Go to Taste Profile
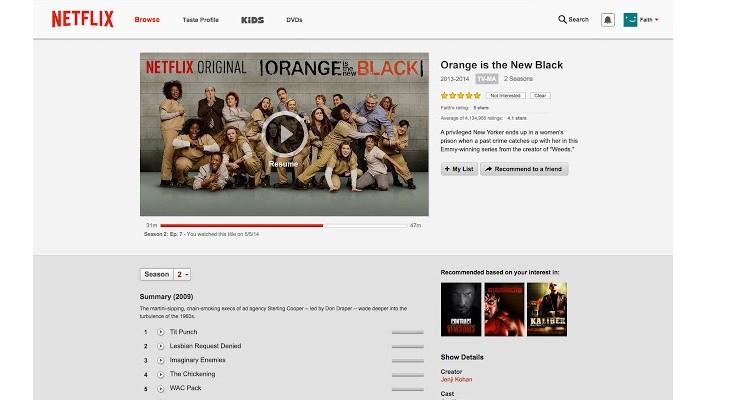The image size is (730, 400). [201, 20]
